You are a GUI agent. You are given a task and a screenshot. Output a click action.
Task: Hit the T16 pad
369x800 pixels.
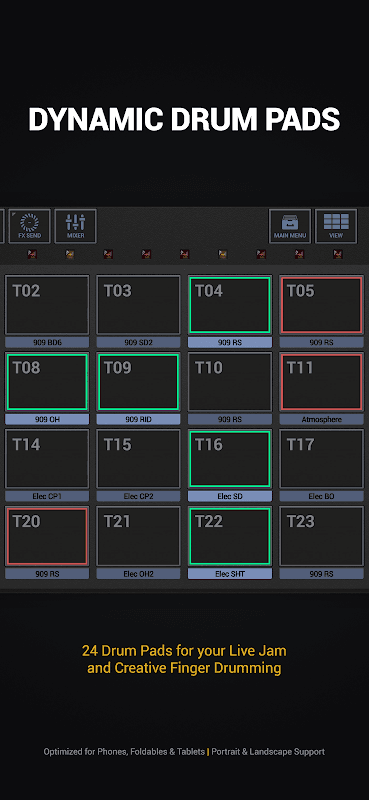[x=230, y=459]
